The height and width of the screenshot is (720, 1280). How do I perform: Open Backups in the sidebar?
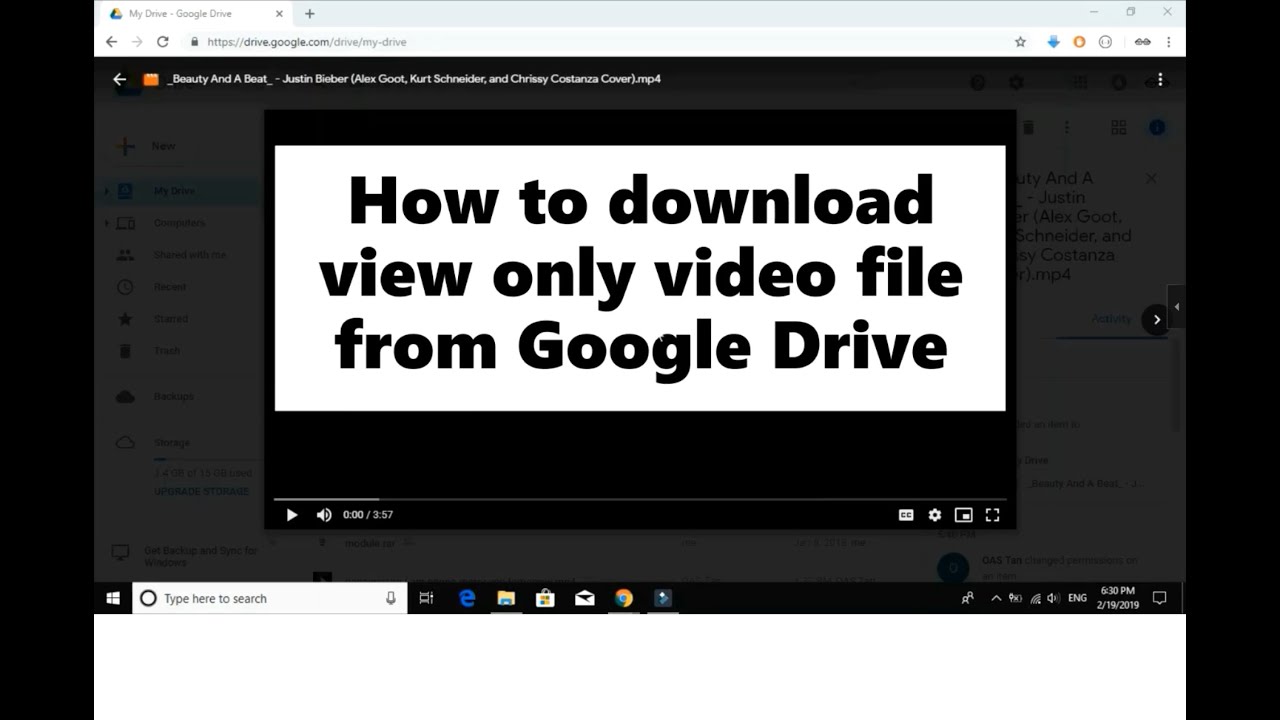point(173,397)
